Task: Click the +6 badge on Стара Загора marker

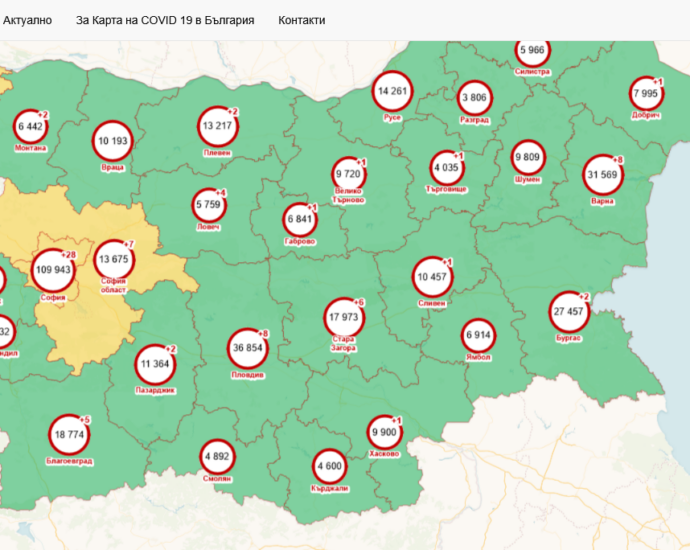Action: (359, 302)
